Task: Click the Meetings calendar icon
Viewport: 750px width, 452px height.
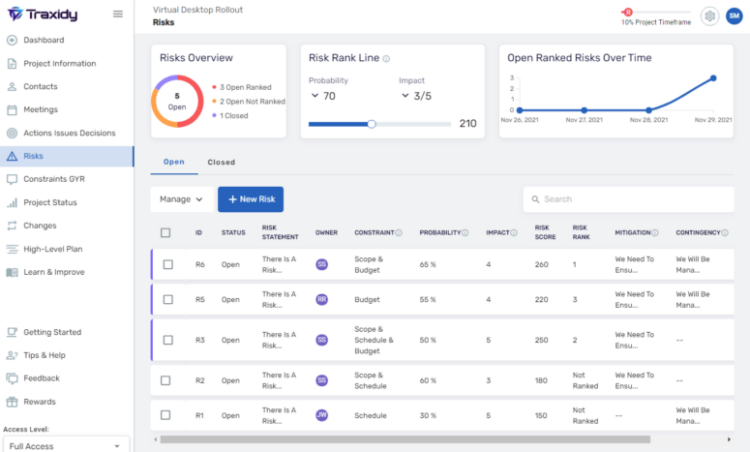Action: pyautogui.click(x=12, y=110)
